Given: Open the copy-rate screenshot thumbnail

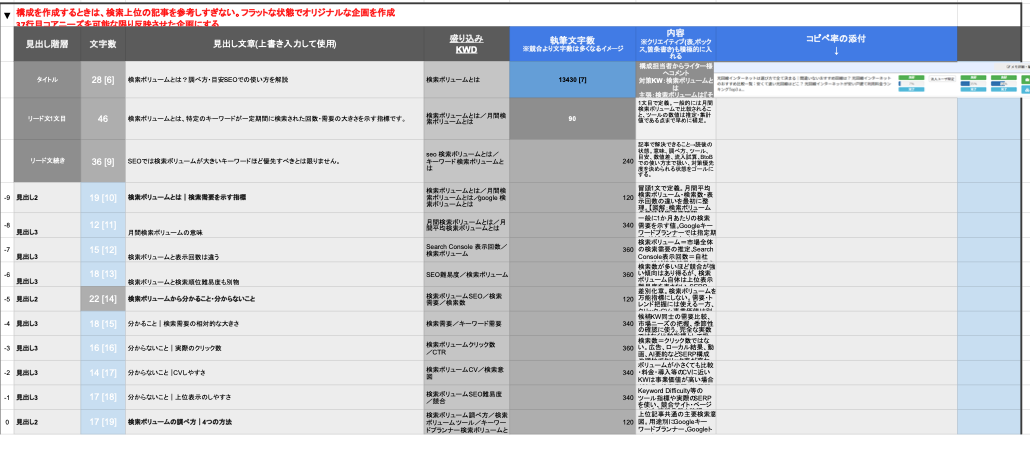Looking at the screenshot, I should (x=872, y=80).
